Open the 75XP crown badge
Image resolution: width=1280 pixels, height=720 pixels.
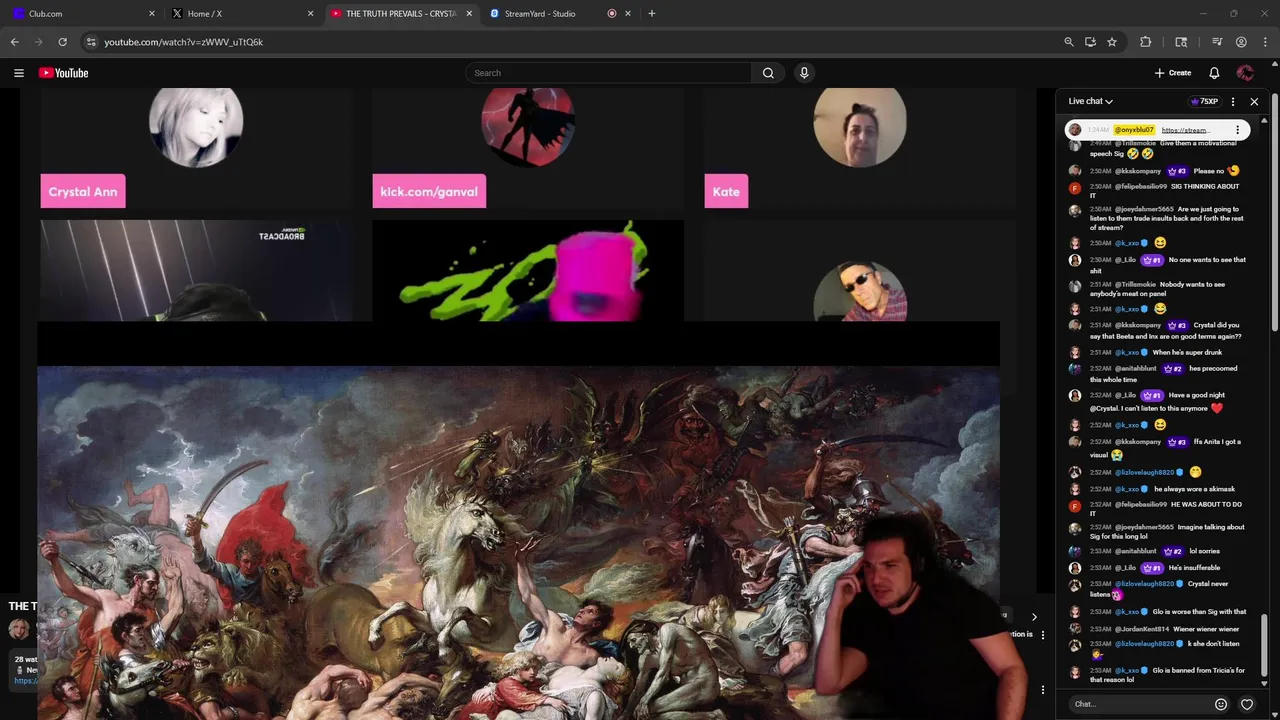click(x=1204, y=101)
